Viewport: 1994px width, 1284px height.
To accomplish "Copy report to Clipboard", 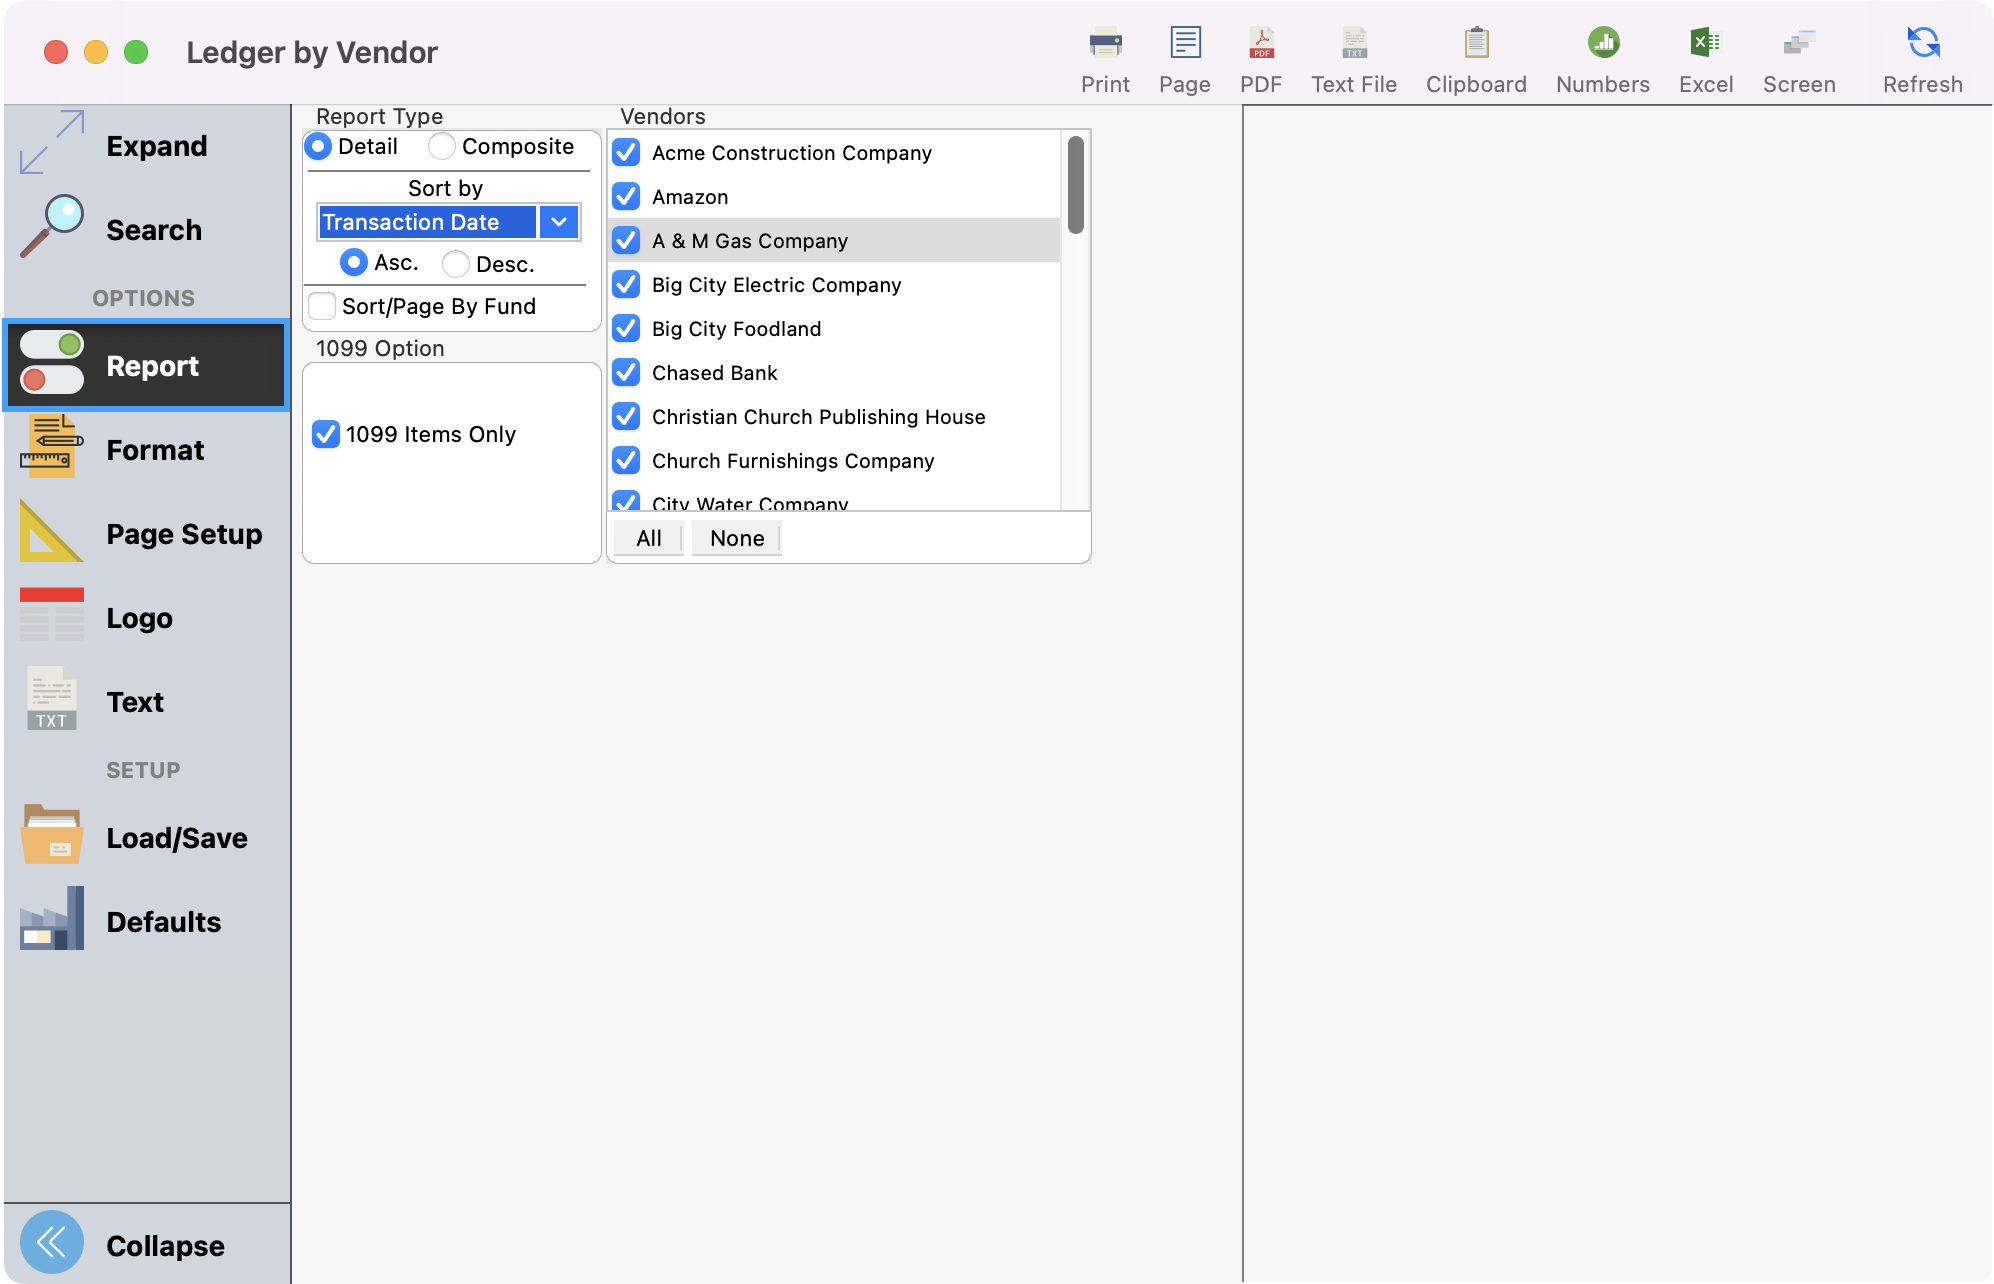I will coord(1475,55).
